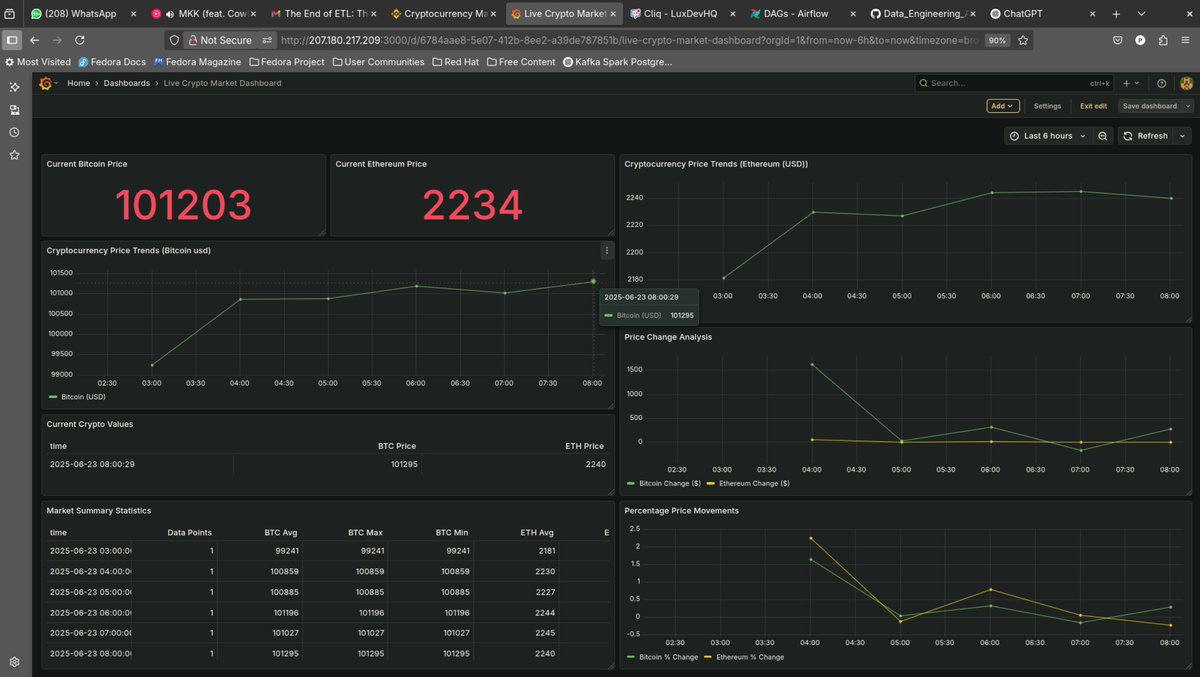Close the Live Crypto Market tab

(614, 14)
